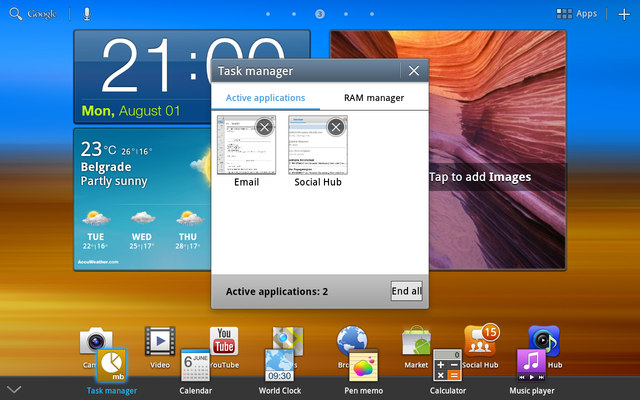Collapse the mini apps tray arrow

[x=14, y=388]
